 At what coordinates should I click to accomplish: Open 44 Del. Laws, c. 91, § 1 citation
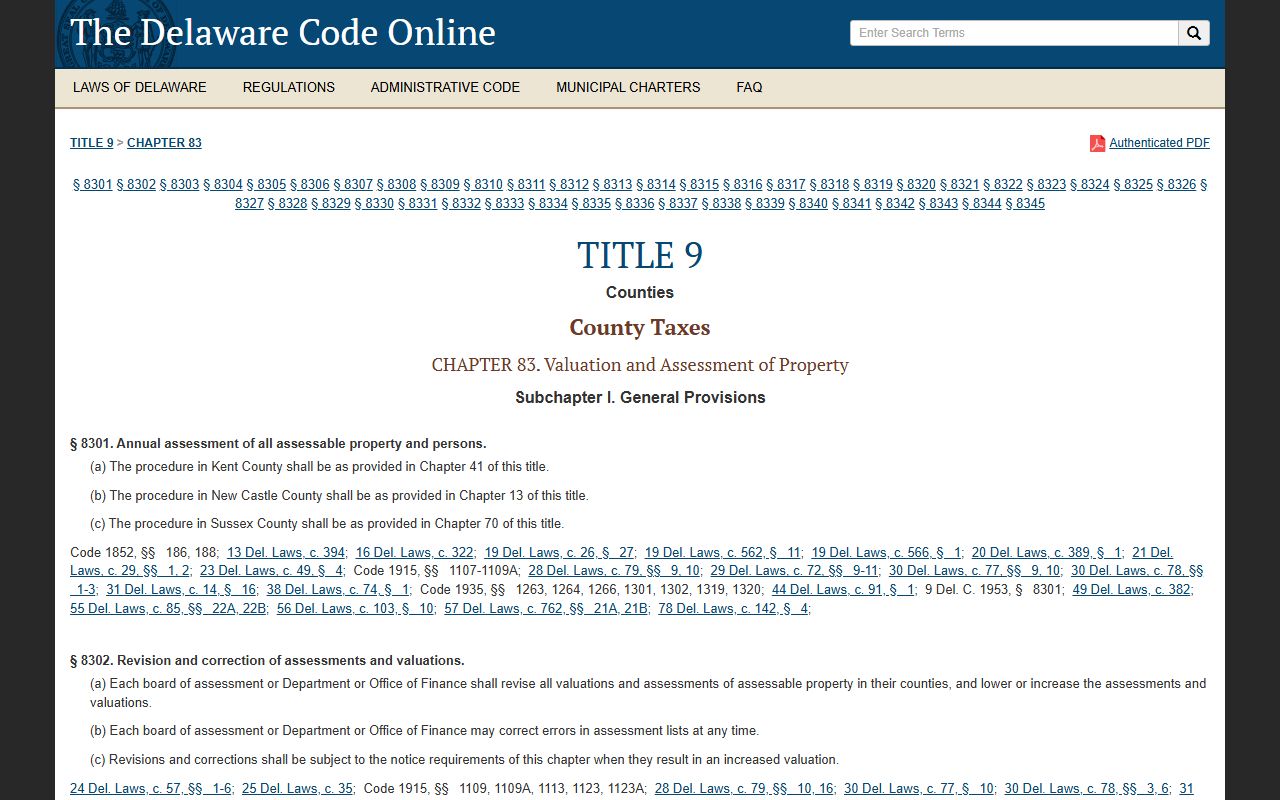(x=843, y=590)
